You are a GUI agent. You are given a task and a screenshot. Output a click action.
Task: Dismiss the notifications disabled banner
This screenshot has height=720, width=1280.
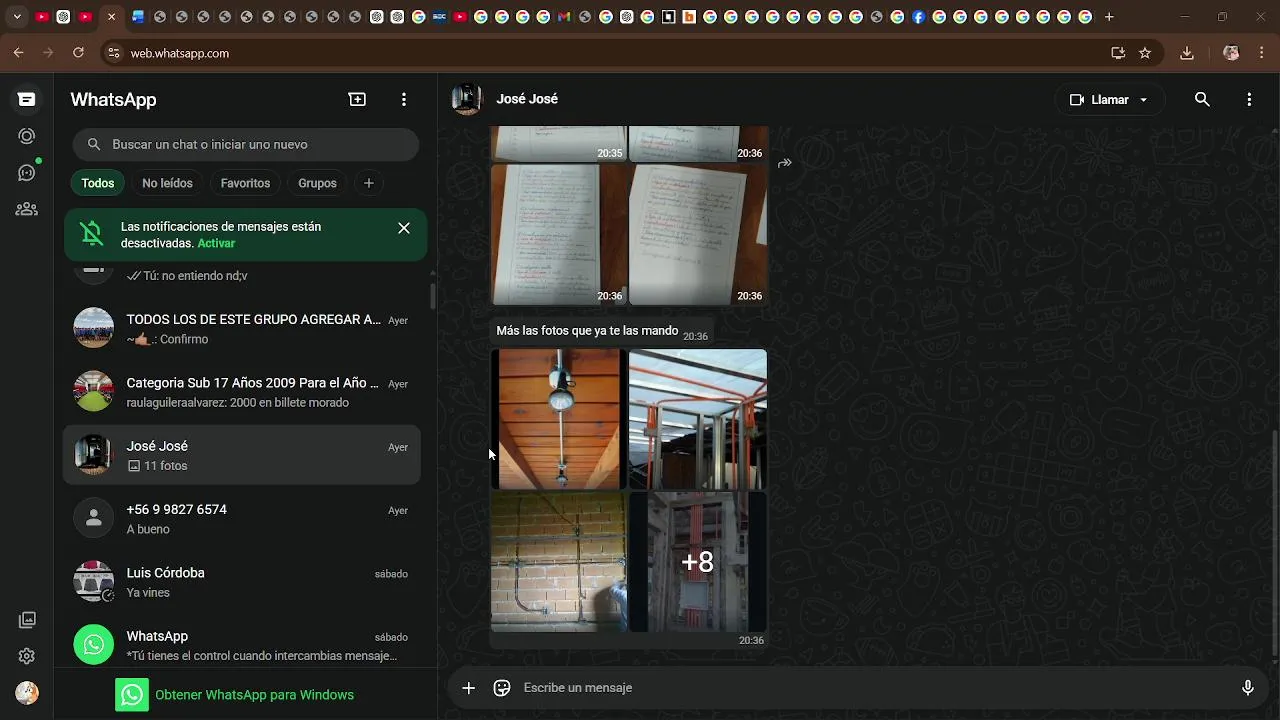tap(404, 228)
